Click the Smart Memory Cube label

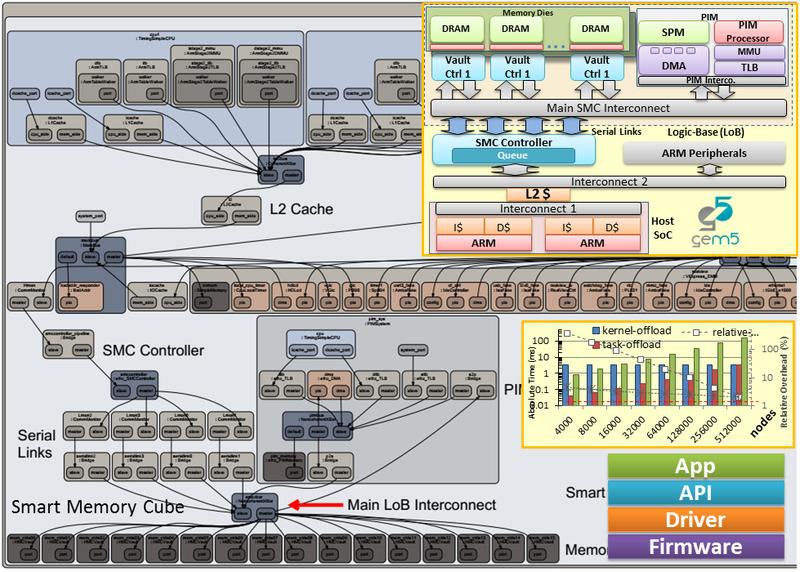coord(97,507)
